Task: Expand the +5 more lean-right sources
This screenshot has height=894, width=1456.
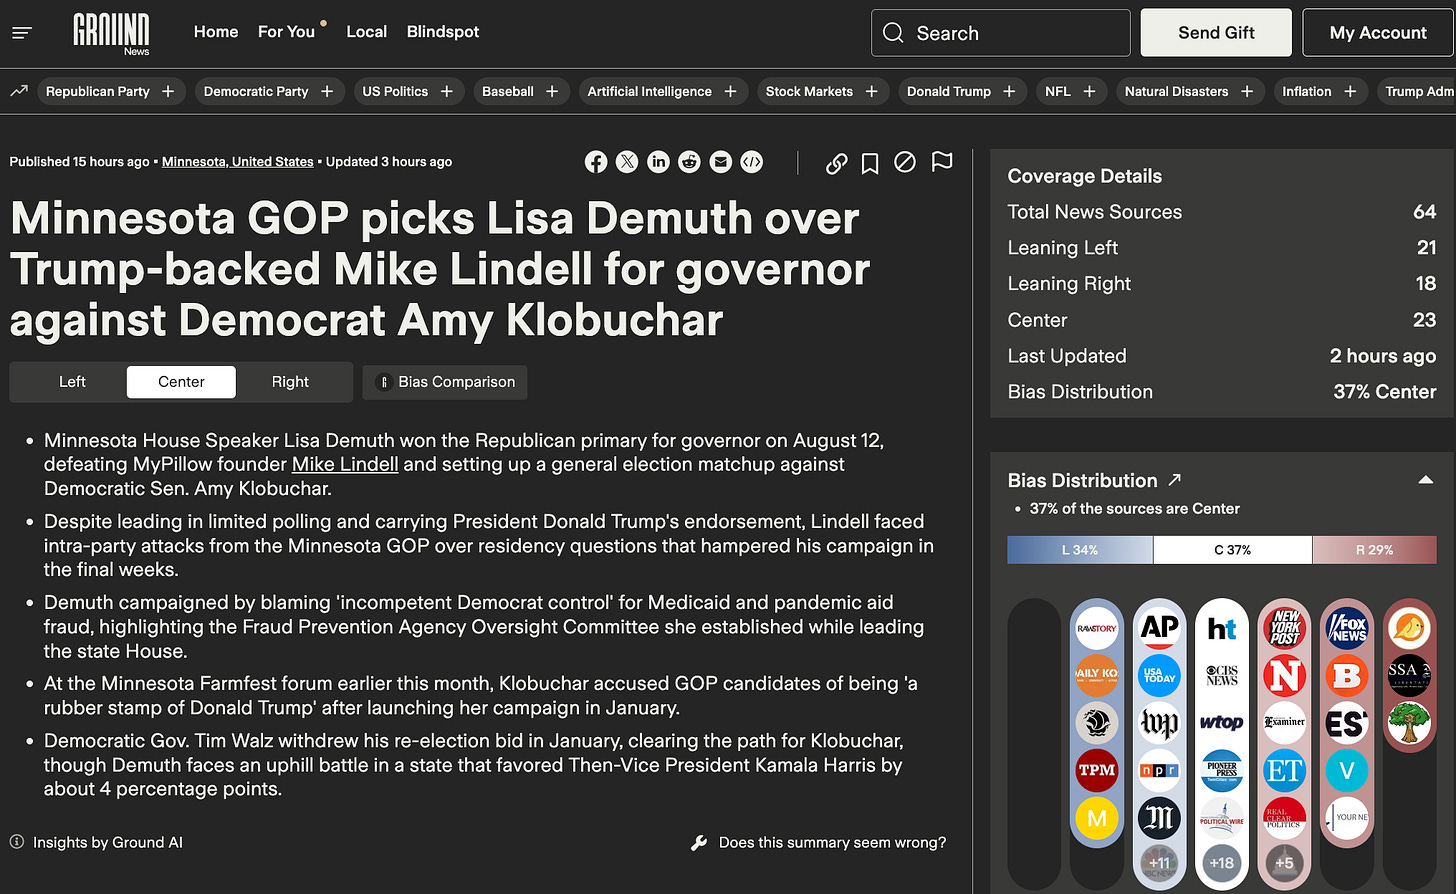Action: point(1284,863)
